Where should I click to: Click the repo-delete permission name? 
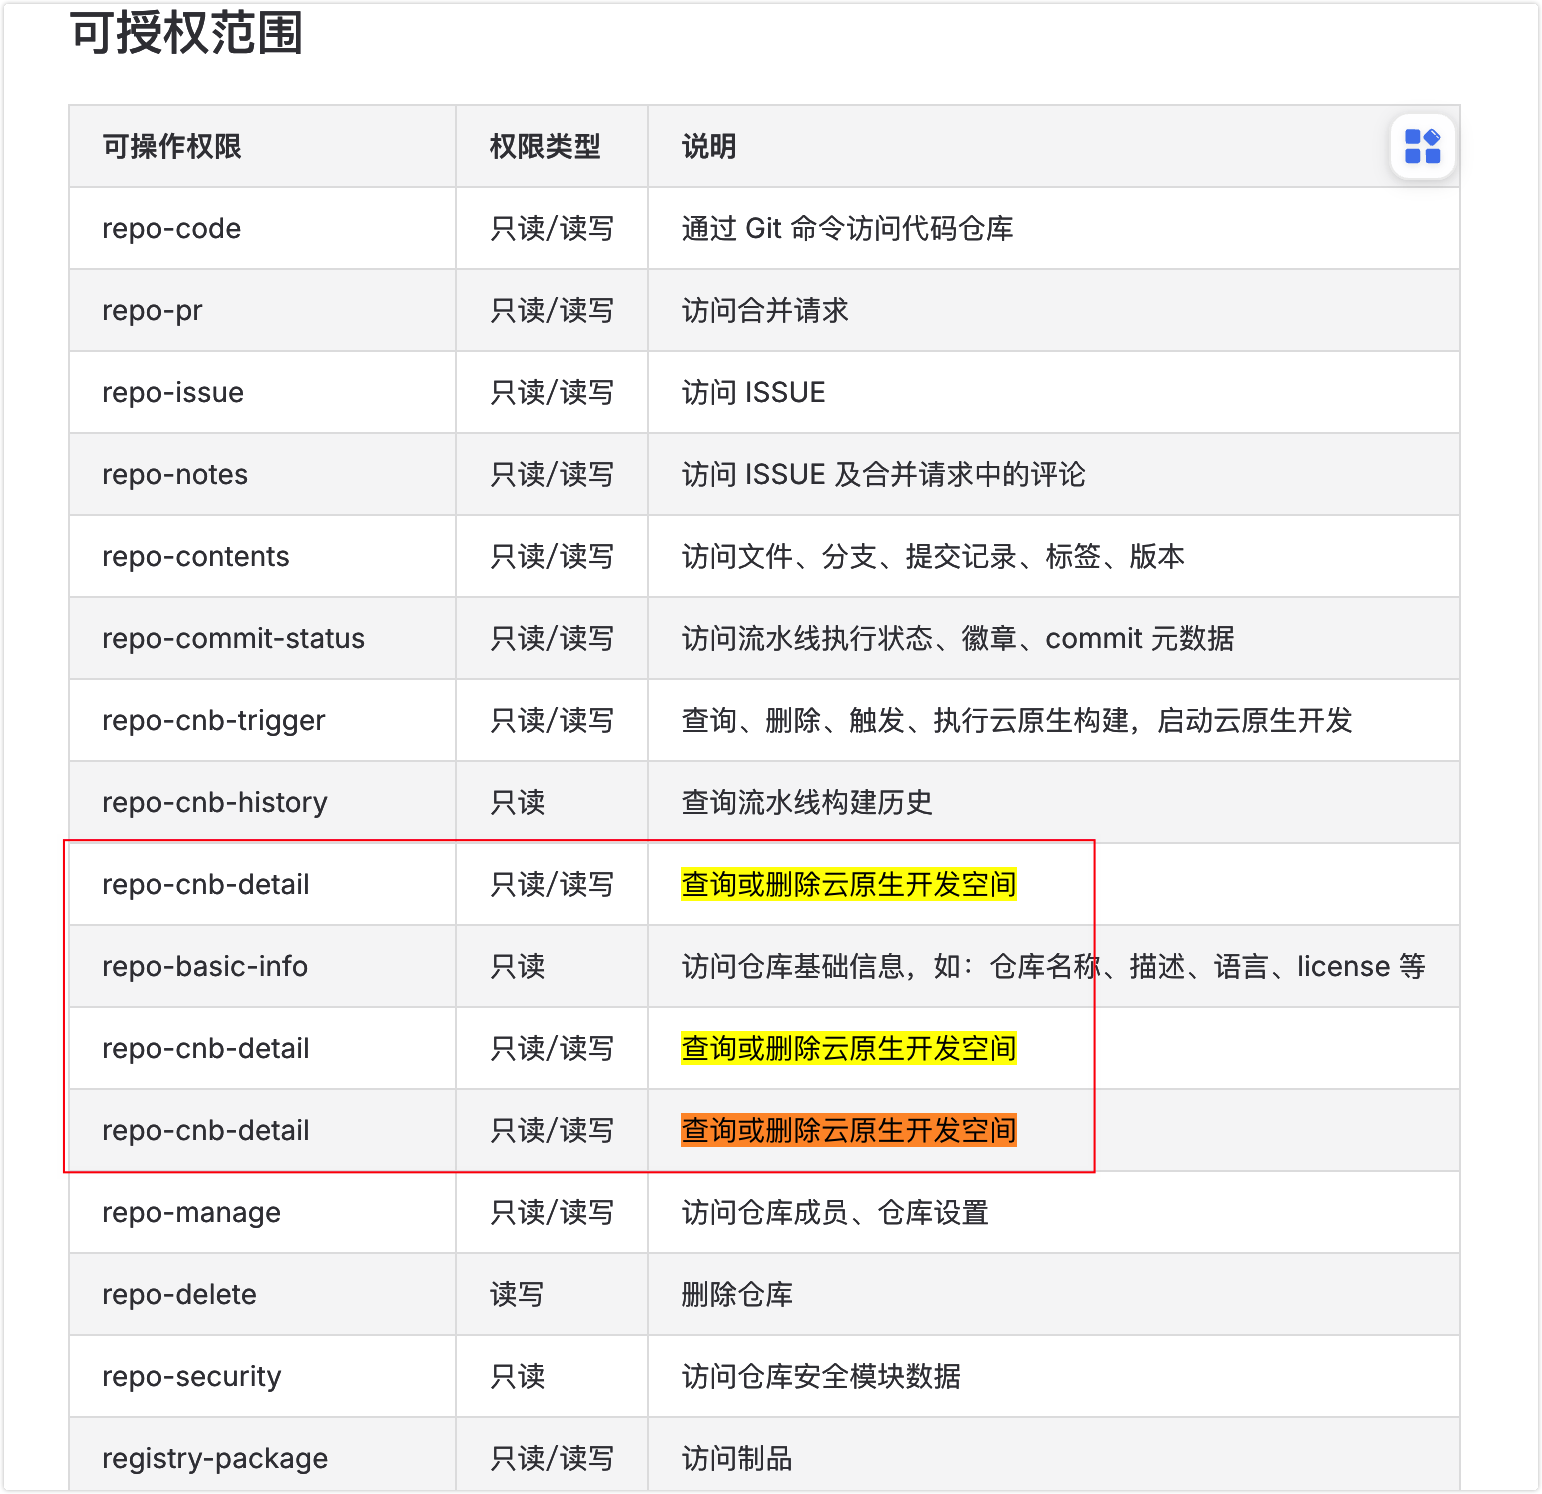(x=179, y=1295)
